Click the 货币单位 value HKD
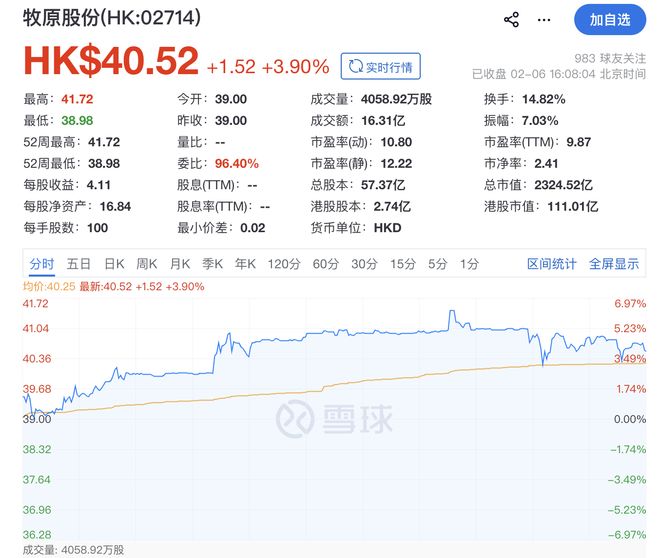This screenshot has width=660, height=558. 388,228
